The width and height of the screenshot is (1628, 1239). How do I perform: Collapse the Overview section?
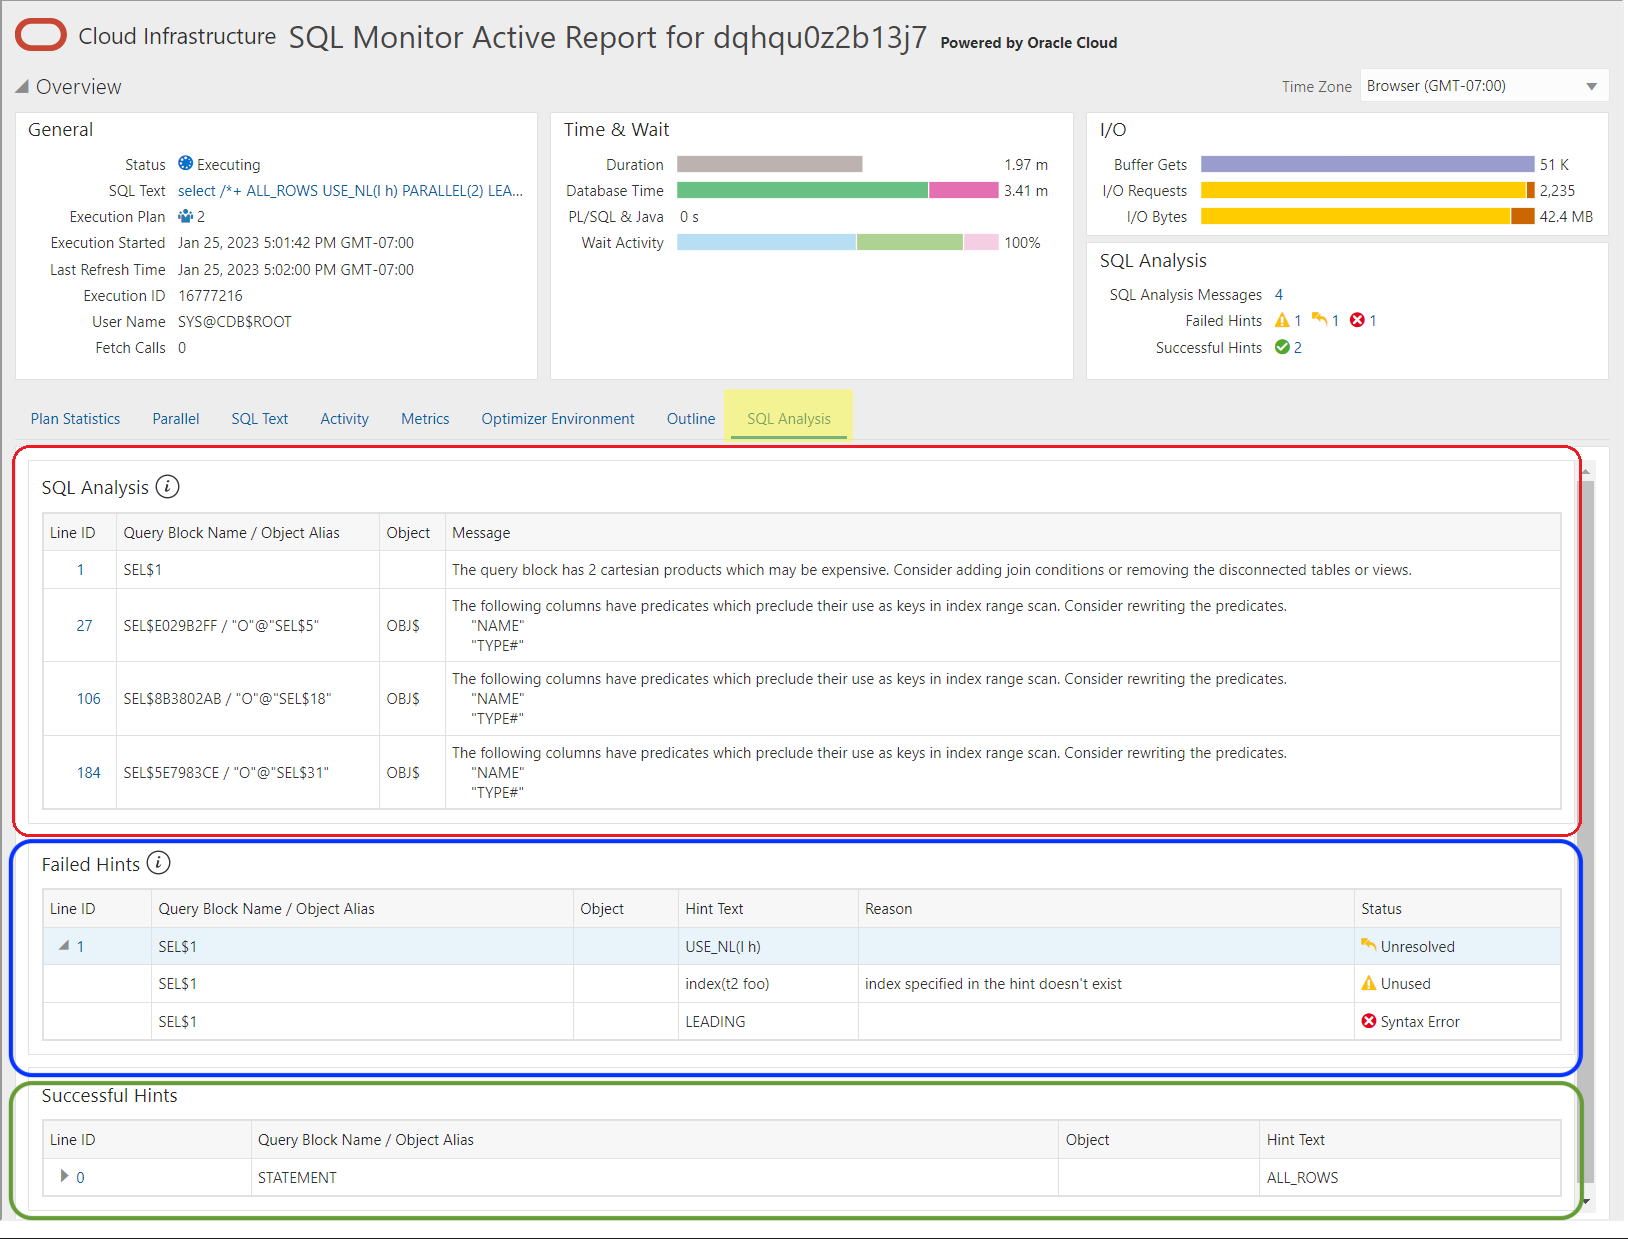[x=22, y=87]
